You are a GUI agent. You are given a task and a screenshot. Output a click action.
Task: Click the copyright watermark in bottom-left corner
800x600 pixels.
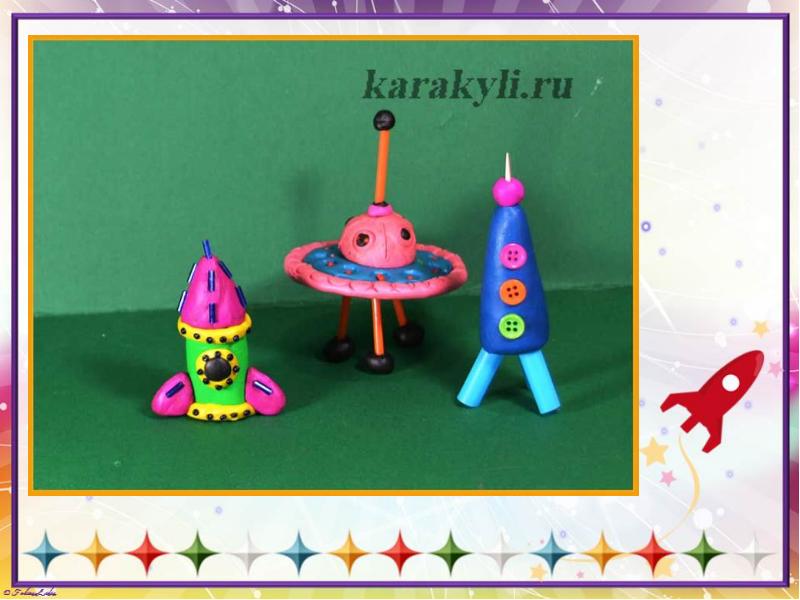(x=30, y=592)
